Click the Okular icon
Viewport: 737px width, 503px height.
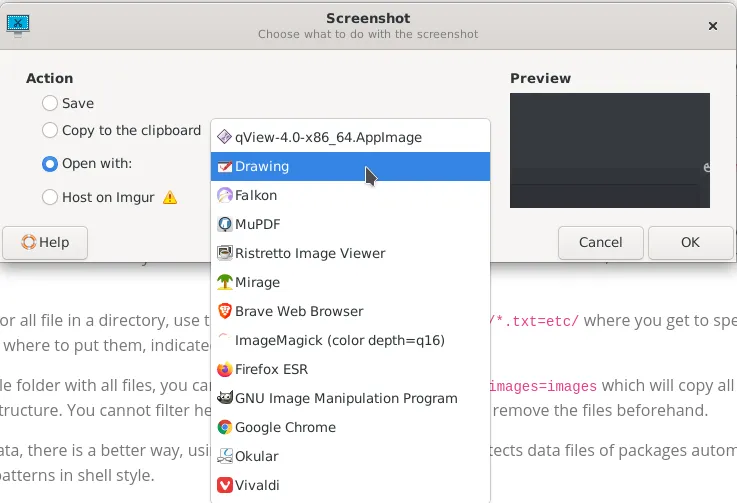tap(224, 456)
